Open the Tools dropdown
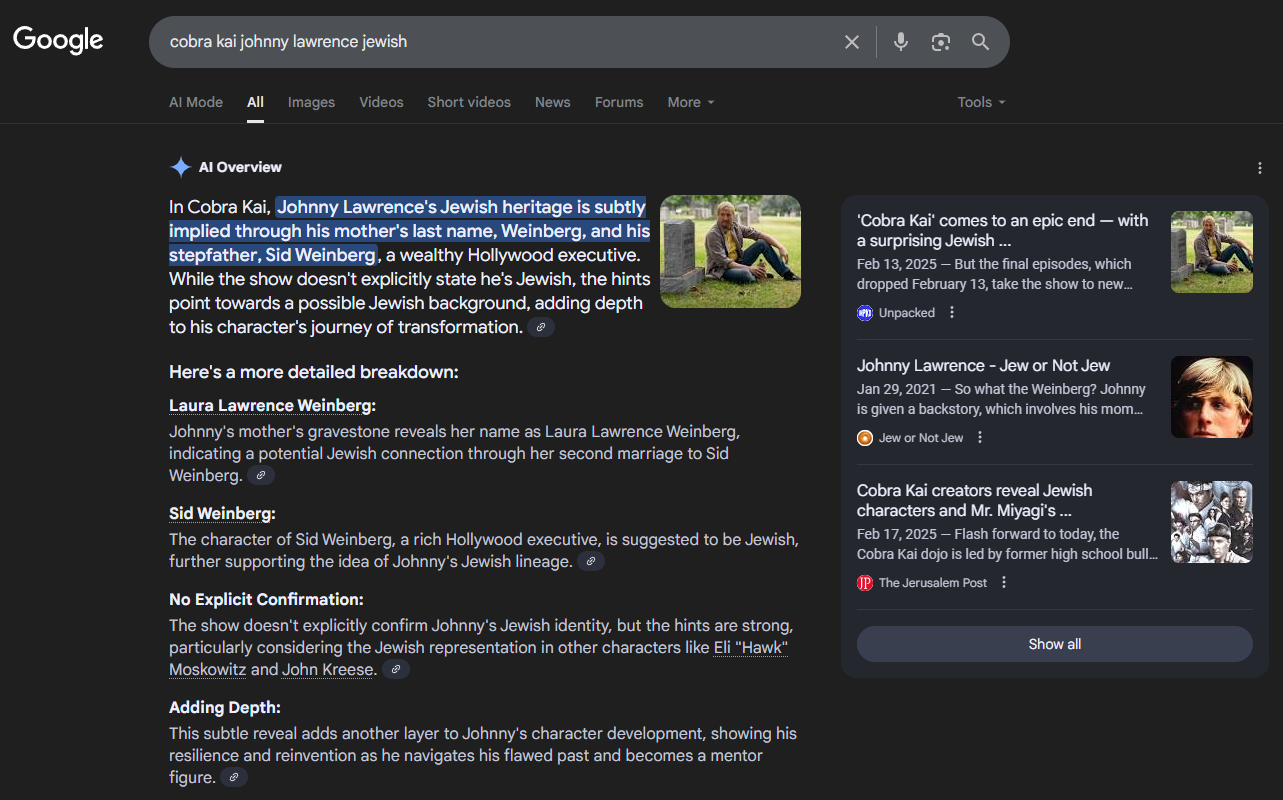 coord(980,102)
